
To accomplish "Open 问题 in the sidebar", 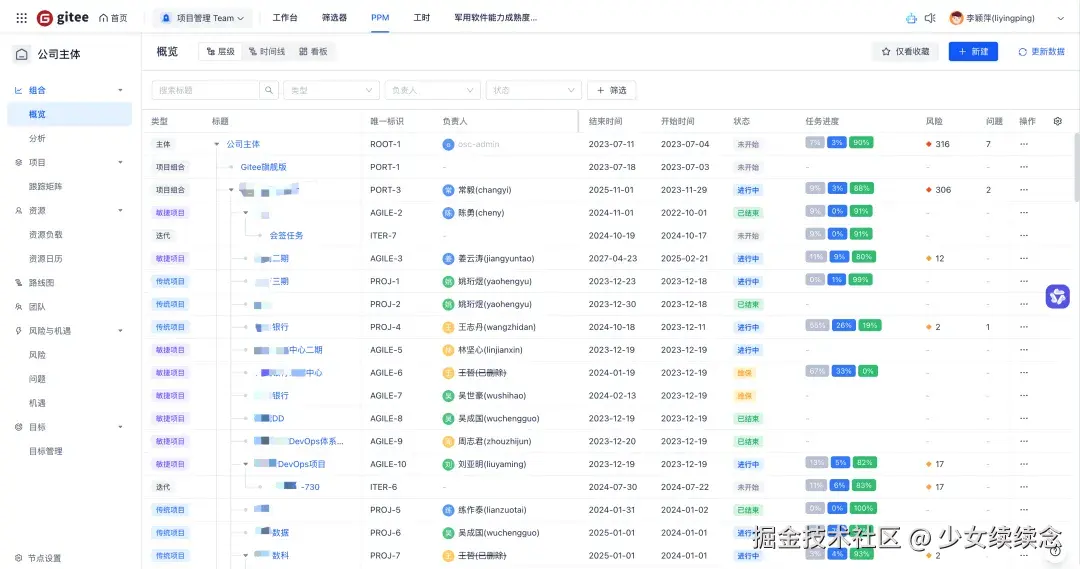I will pyautogui.click(x=37, y=379).
